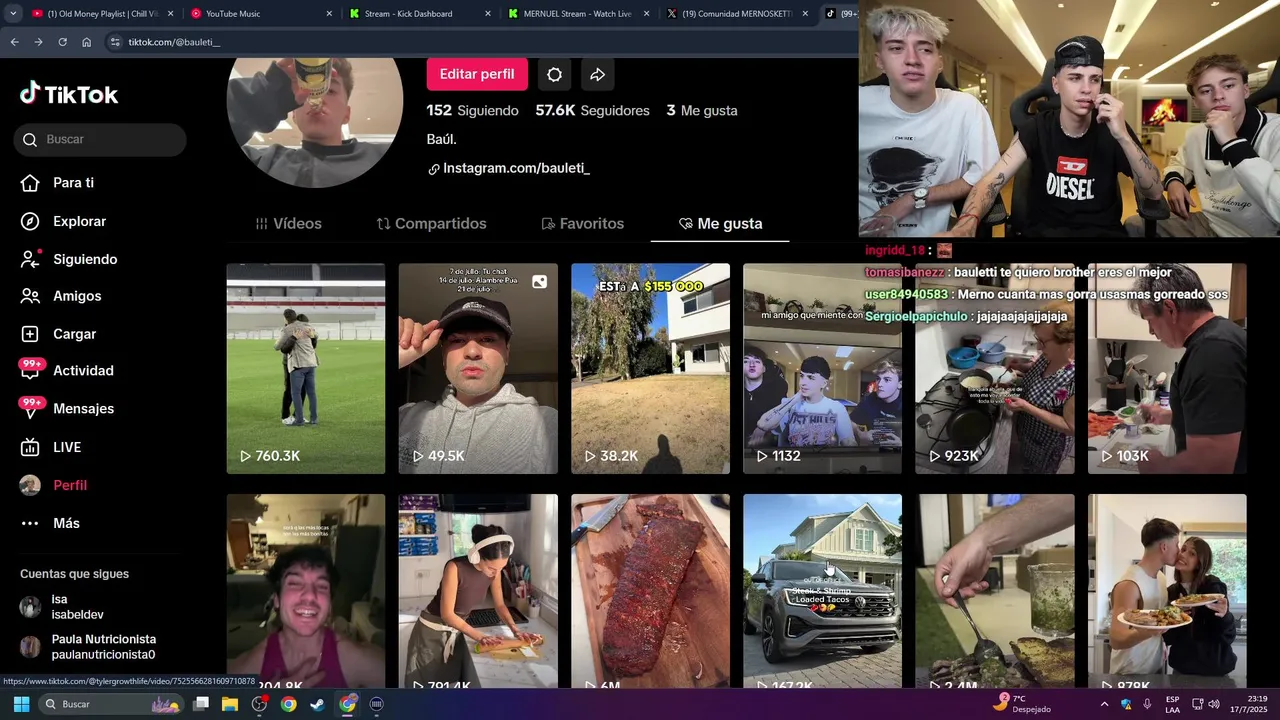Click the profile avatar picture
The width and height of the screenshot is (1280, 720).
click(315, 122)
